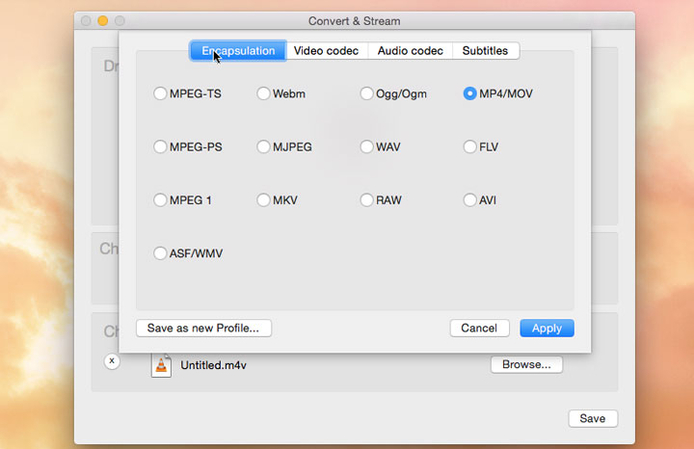Click the Untitled.m4v file name
This screenshot has height=449, width=694.
tap(213, 365)
